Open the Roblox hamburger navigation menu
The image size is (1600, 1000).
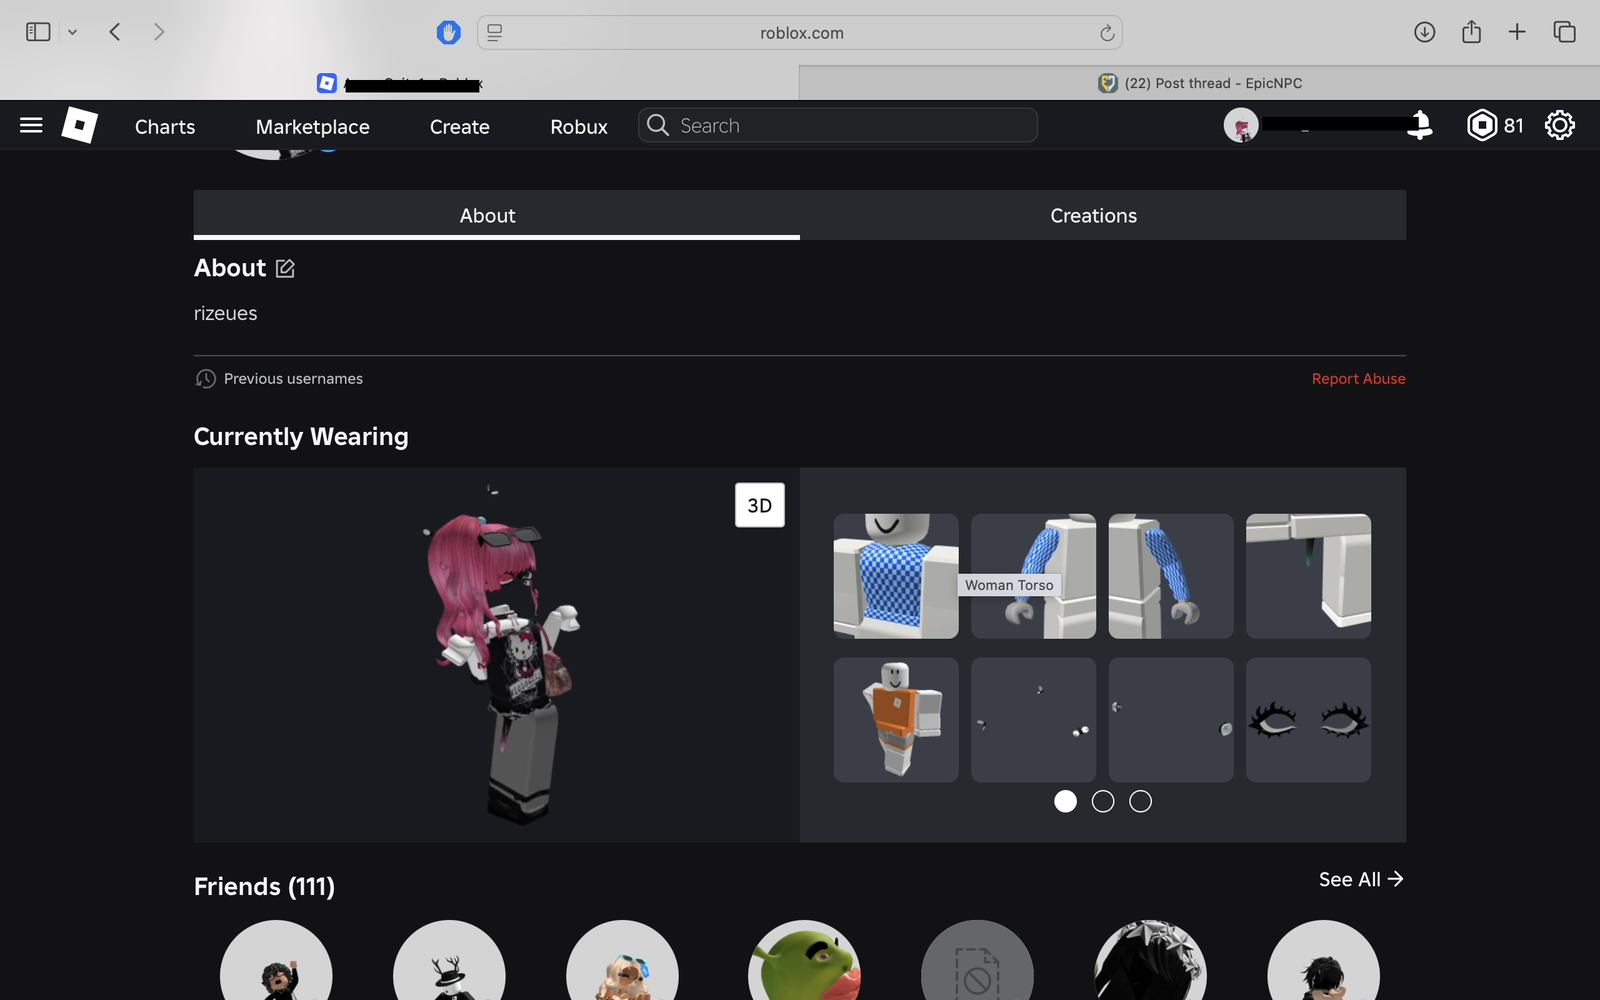point(31,125)
